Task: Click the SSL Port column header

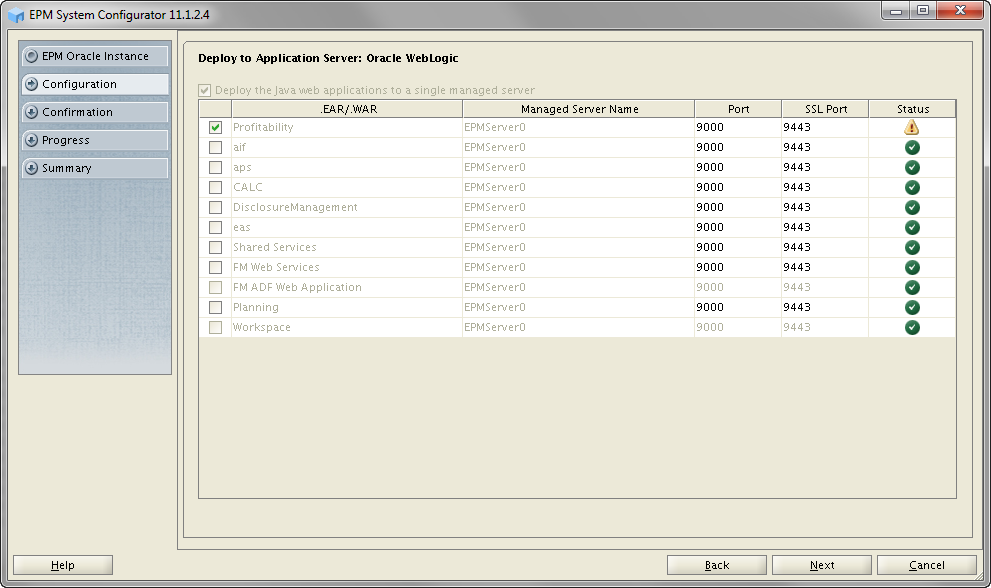Action: pos(825,109)
